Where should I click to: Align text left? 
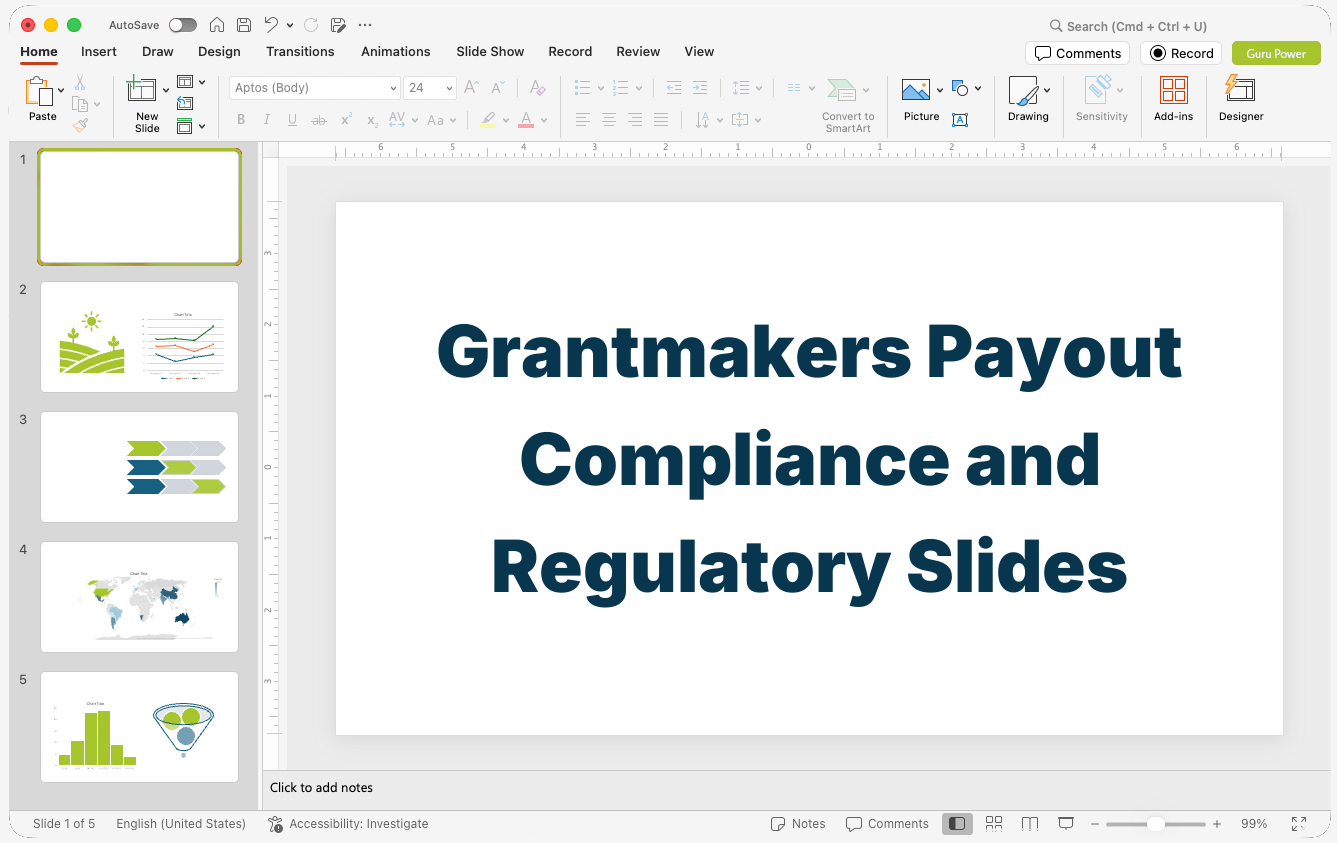tap(583, 120)
